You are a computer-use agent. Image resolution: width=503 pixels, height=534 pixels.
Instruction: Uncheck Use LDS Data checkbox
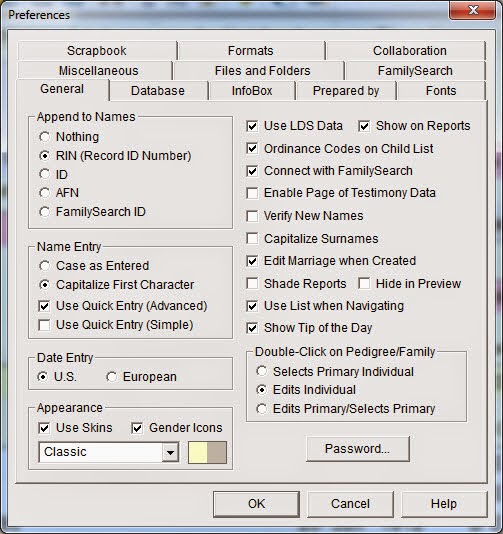pos(252,126)
